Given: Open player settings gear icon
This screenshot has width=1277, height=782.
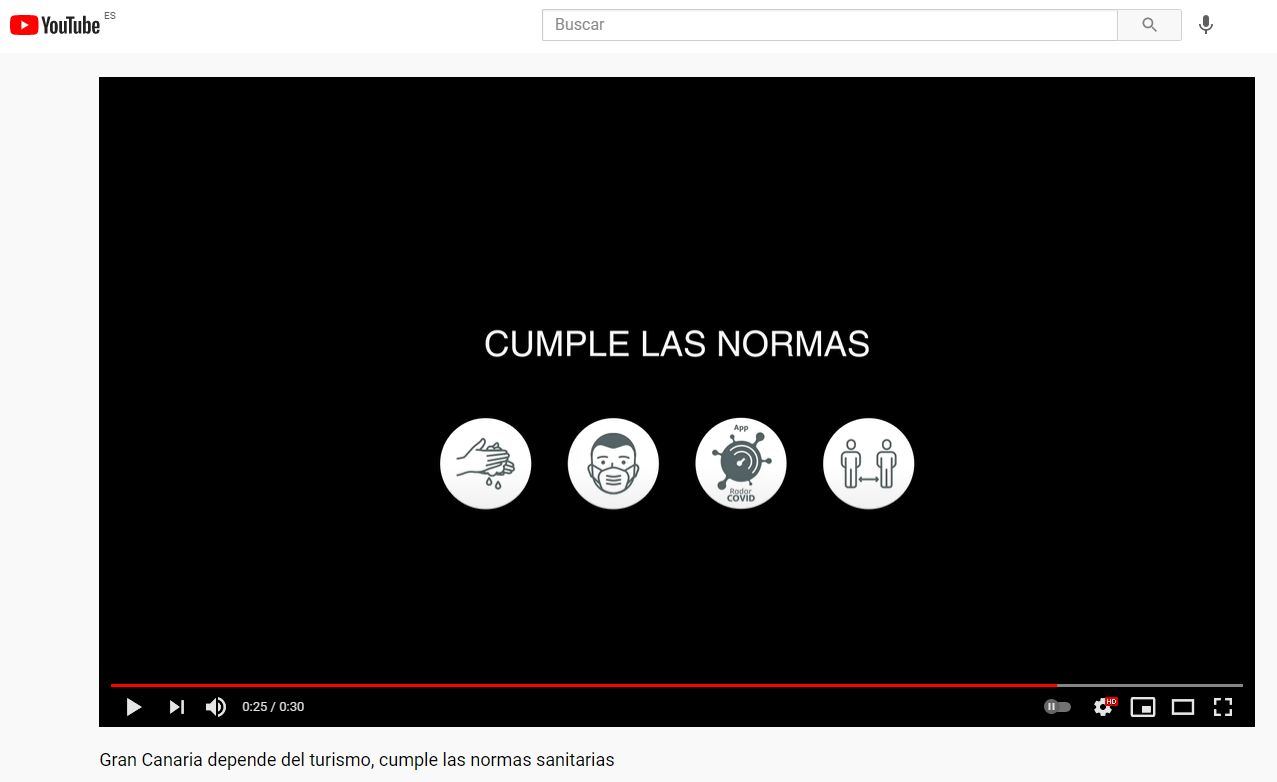Looking at the screenshot, I should [1104, 707].
